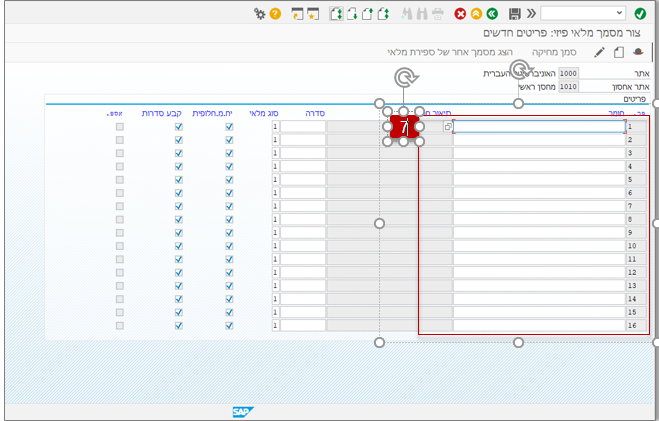The width and height of the screenshot is (659, 421).
Task: Click the stock type field in row 1
Action: (x=275, y=126)
